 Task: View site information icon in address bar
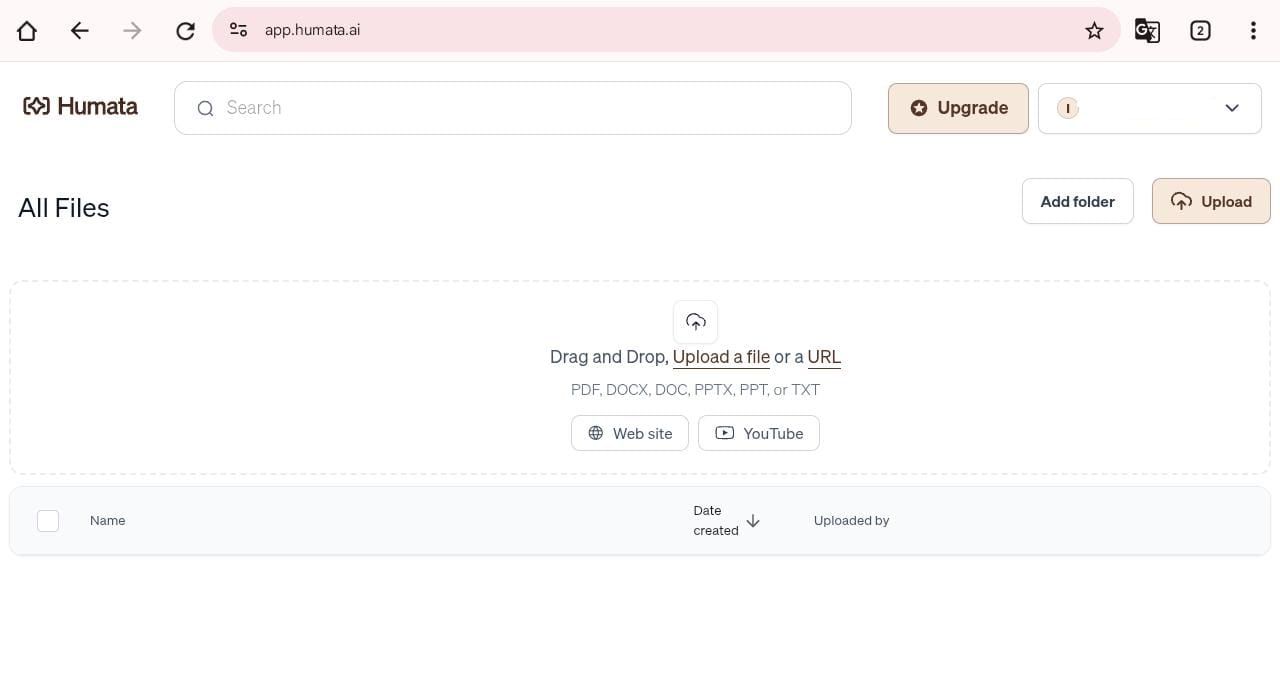pos(238,30)
